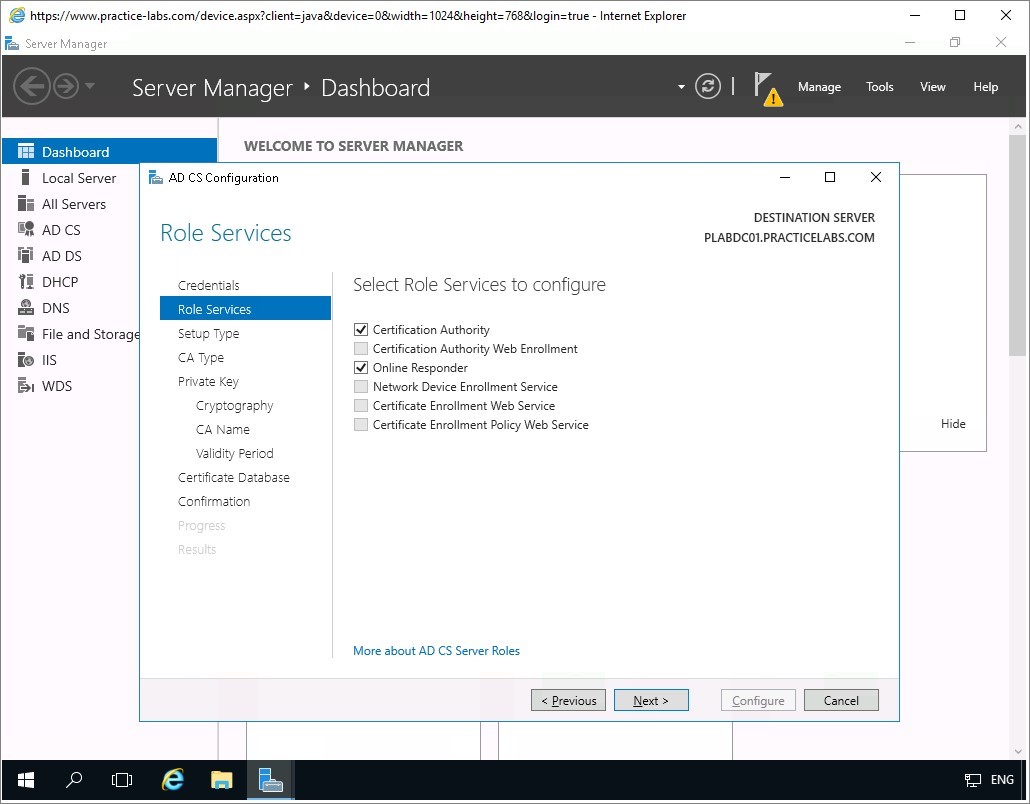
Task: Click Server Manager taskbar icon
Action: tap(270, 780)
